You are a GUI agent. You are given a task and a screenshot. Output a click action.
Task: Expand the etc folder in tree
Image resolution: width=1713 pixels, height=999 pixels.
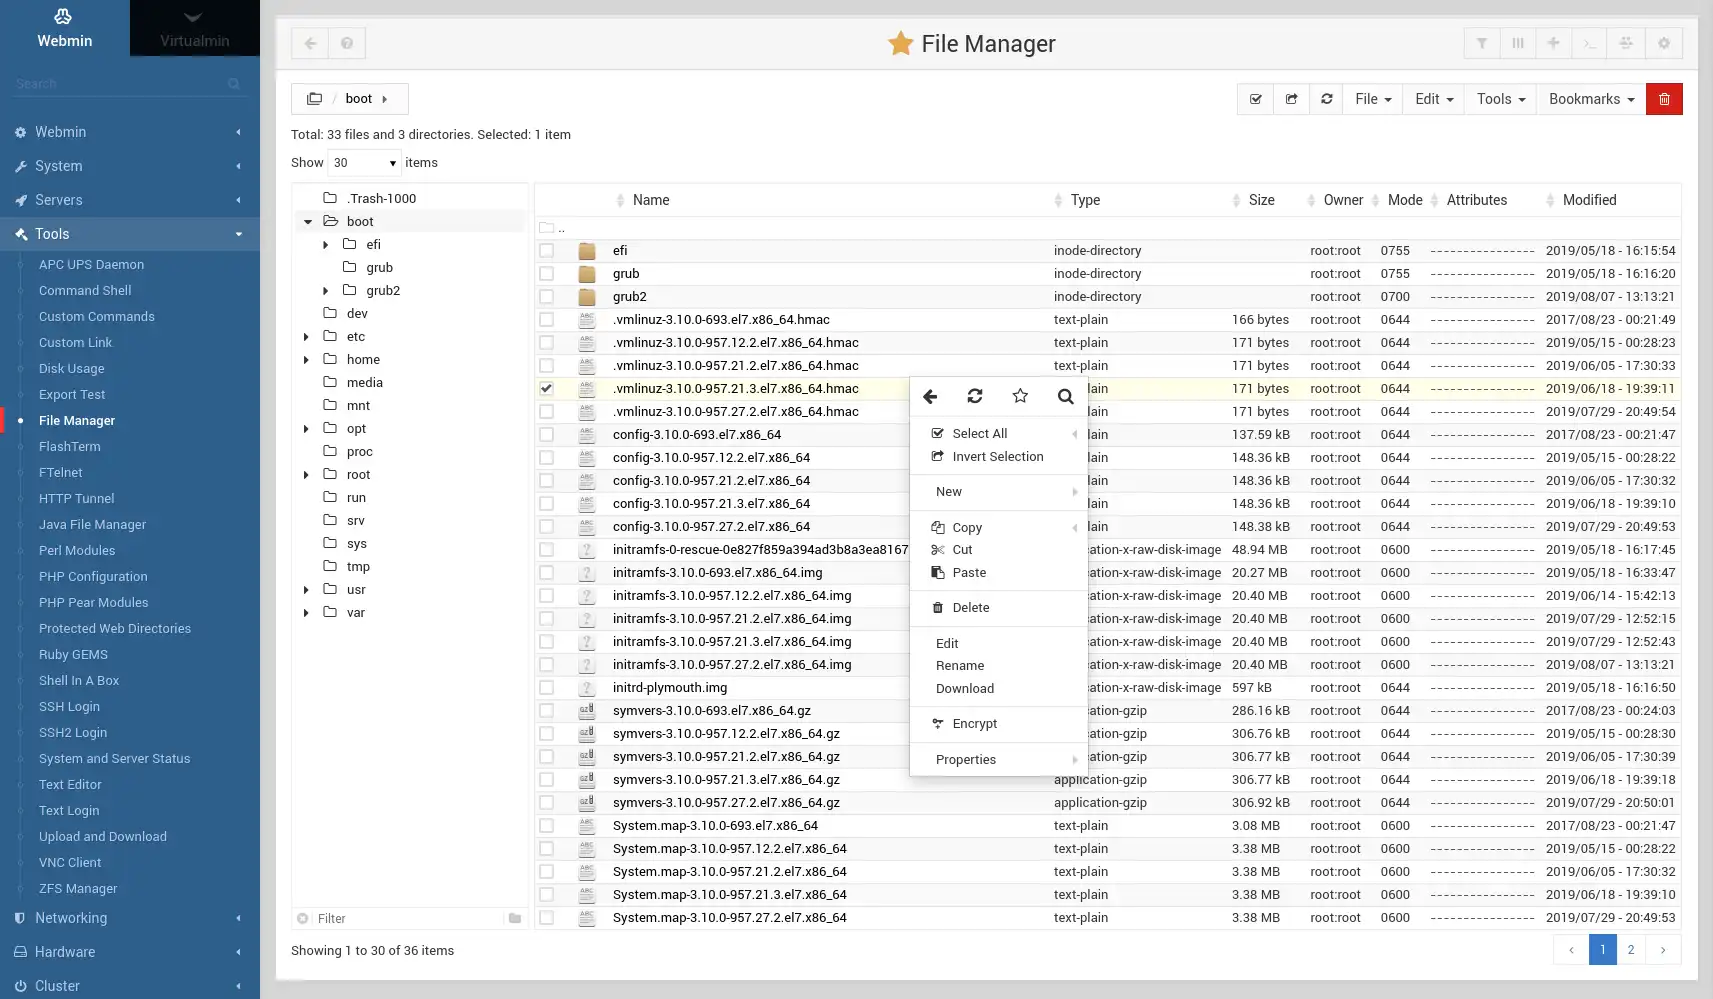(307, 337)
